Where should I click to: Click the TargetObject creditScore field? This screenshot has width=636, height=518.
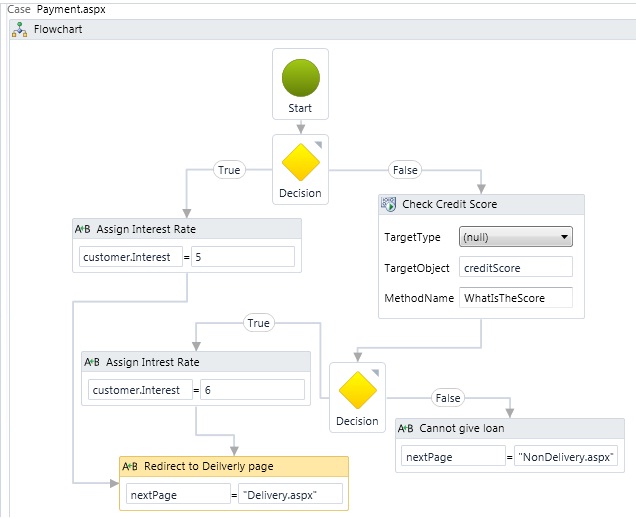515,267
